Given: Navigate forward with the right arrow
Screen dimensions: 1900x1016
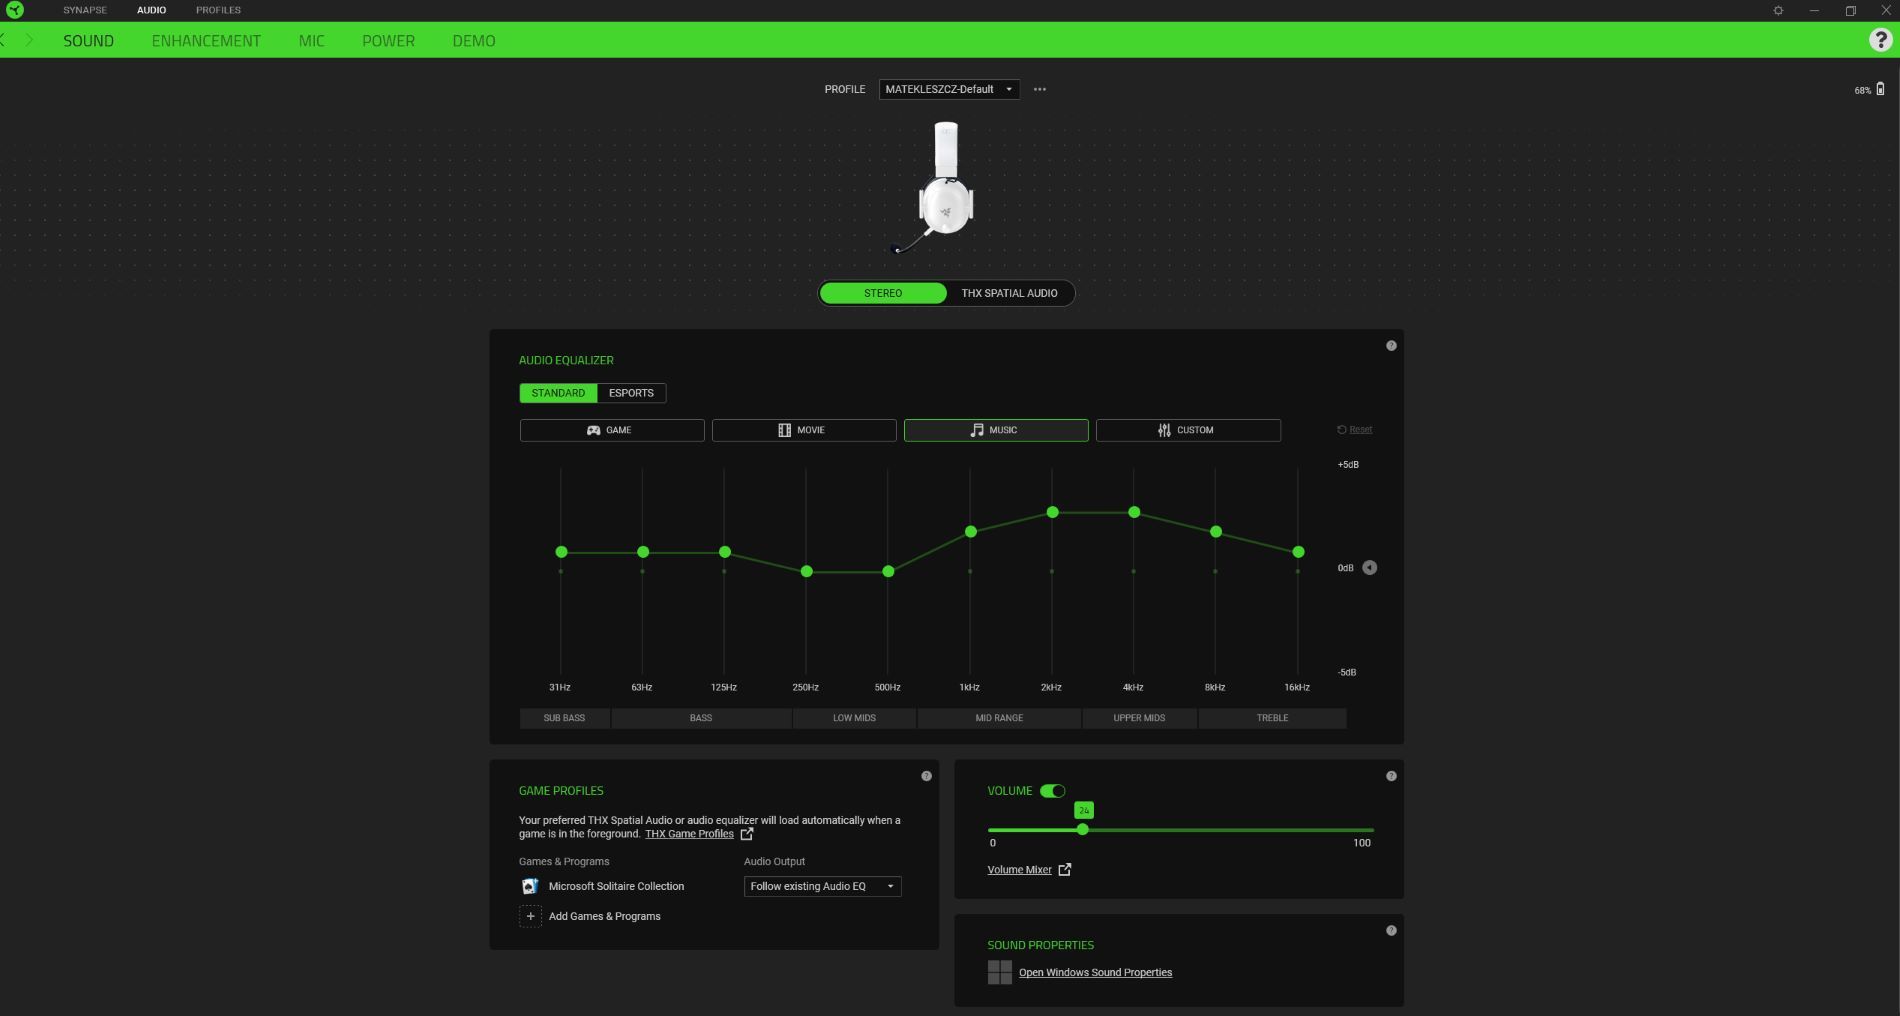Looking at the screenshot, I should pos(30,40).
